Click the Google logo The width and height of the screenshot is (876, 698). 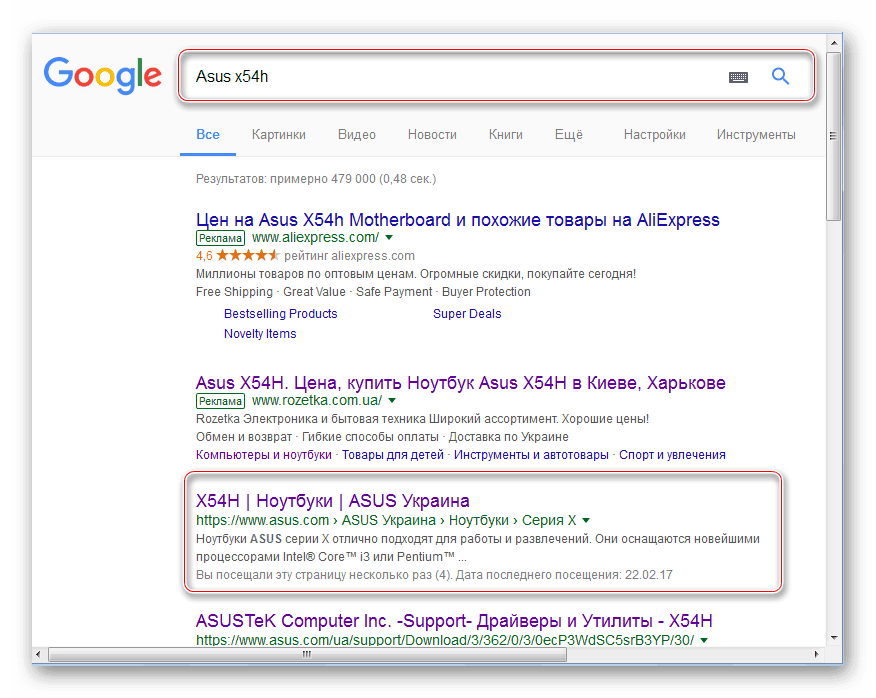coord(102,76)
